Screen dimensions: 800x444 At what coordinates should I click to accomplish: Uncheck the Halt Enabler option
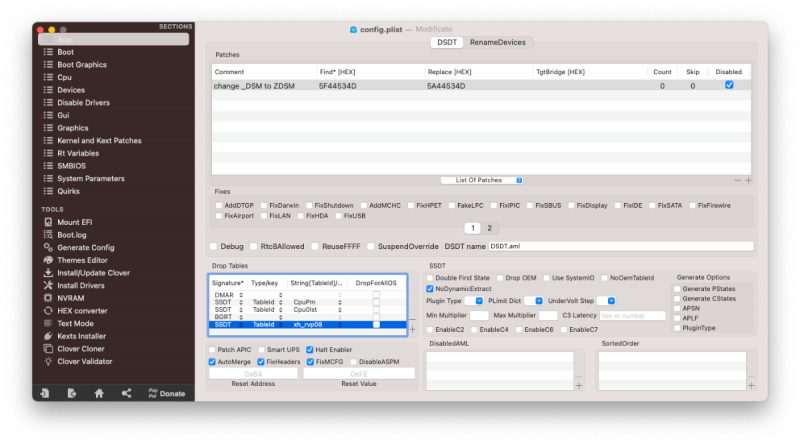tap(310, 350)
